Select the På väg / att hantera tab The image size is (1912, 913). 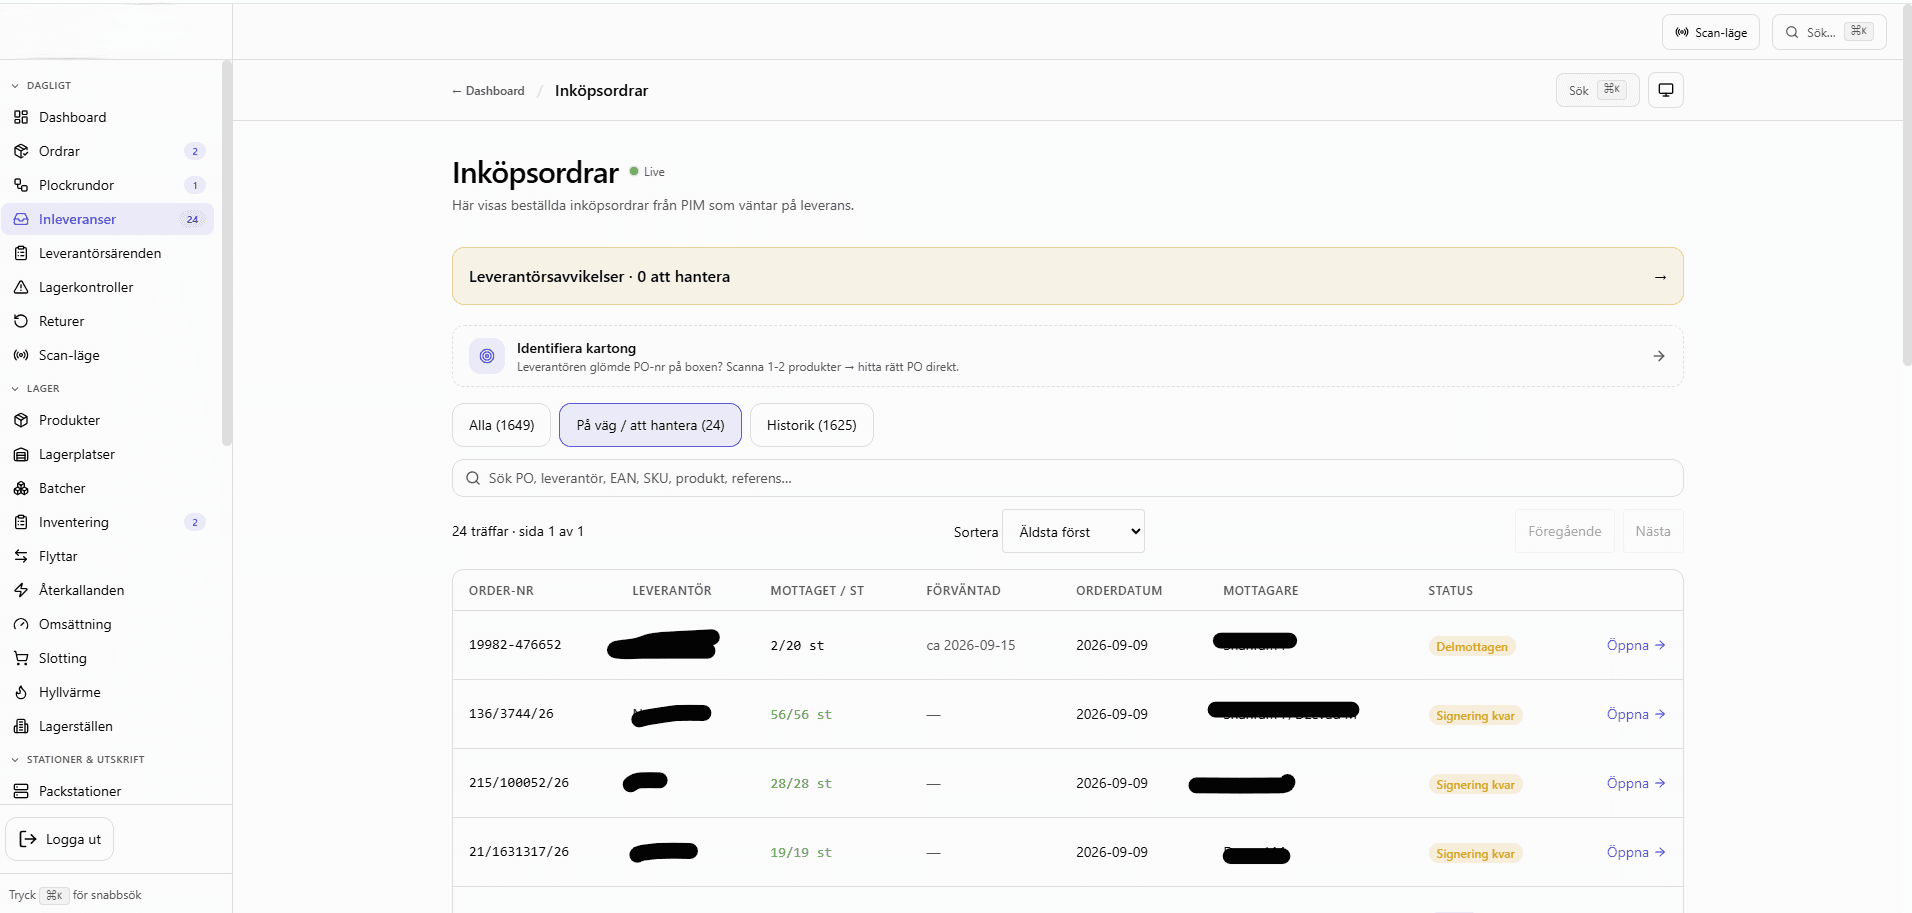pos(650,425)
